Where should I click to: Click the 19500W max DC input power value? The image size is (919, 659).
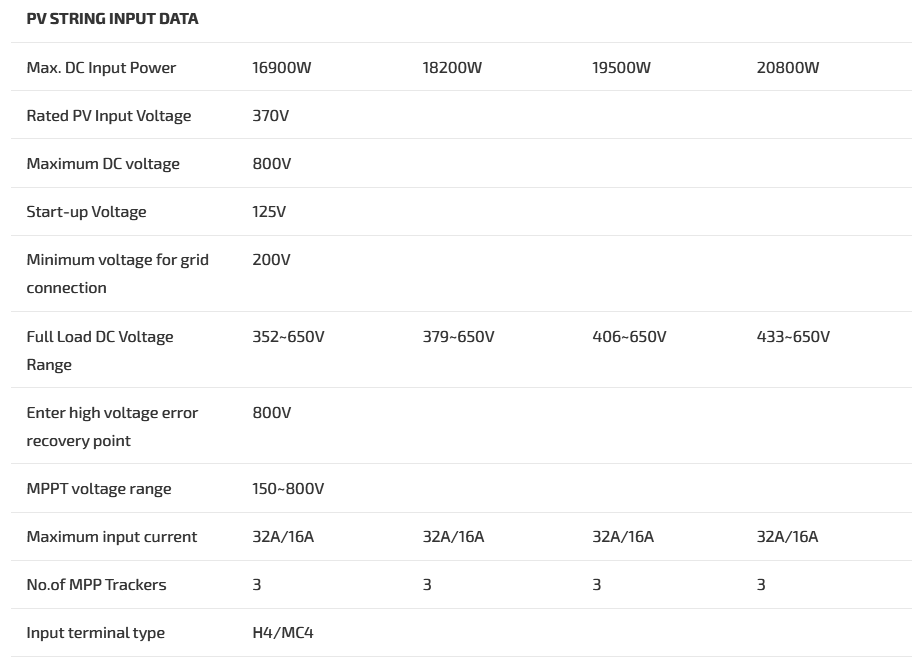click(621, 67)
